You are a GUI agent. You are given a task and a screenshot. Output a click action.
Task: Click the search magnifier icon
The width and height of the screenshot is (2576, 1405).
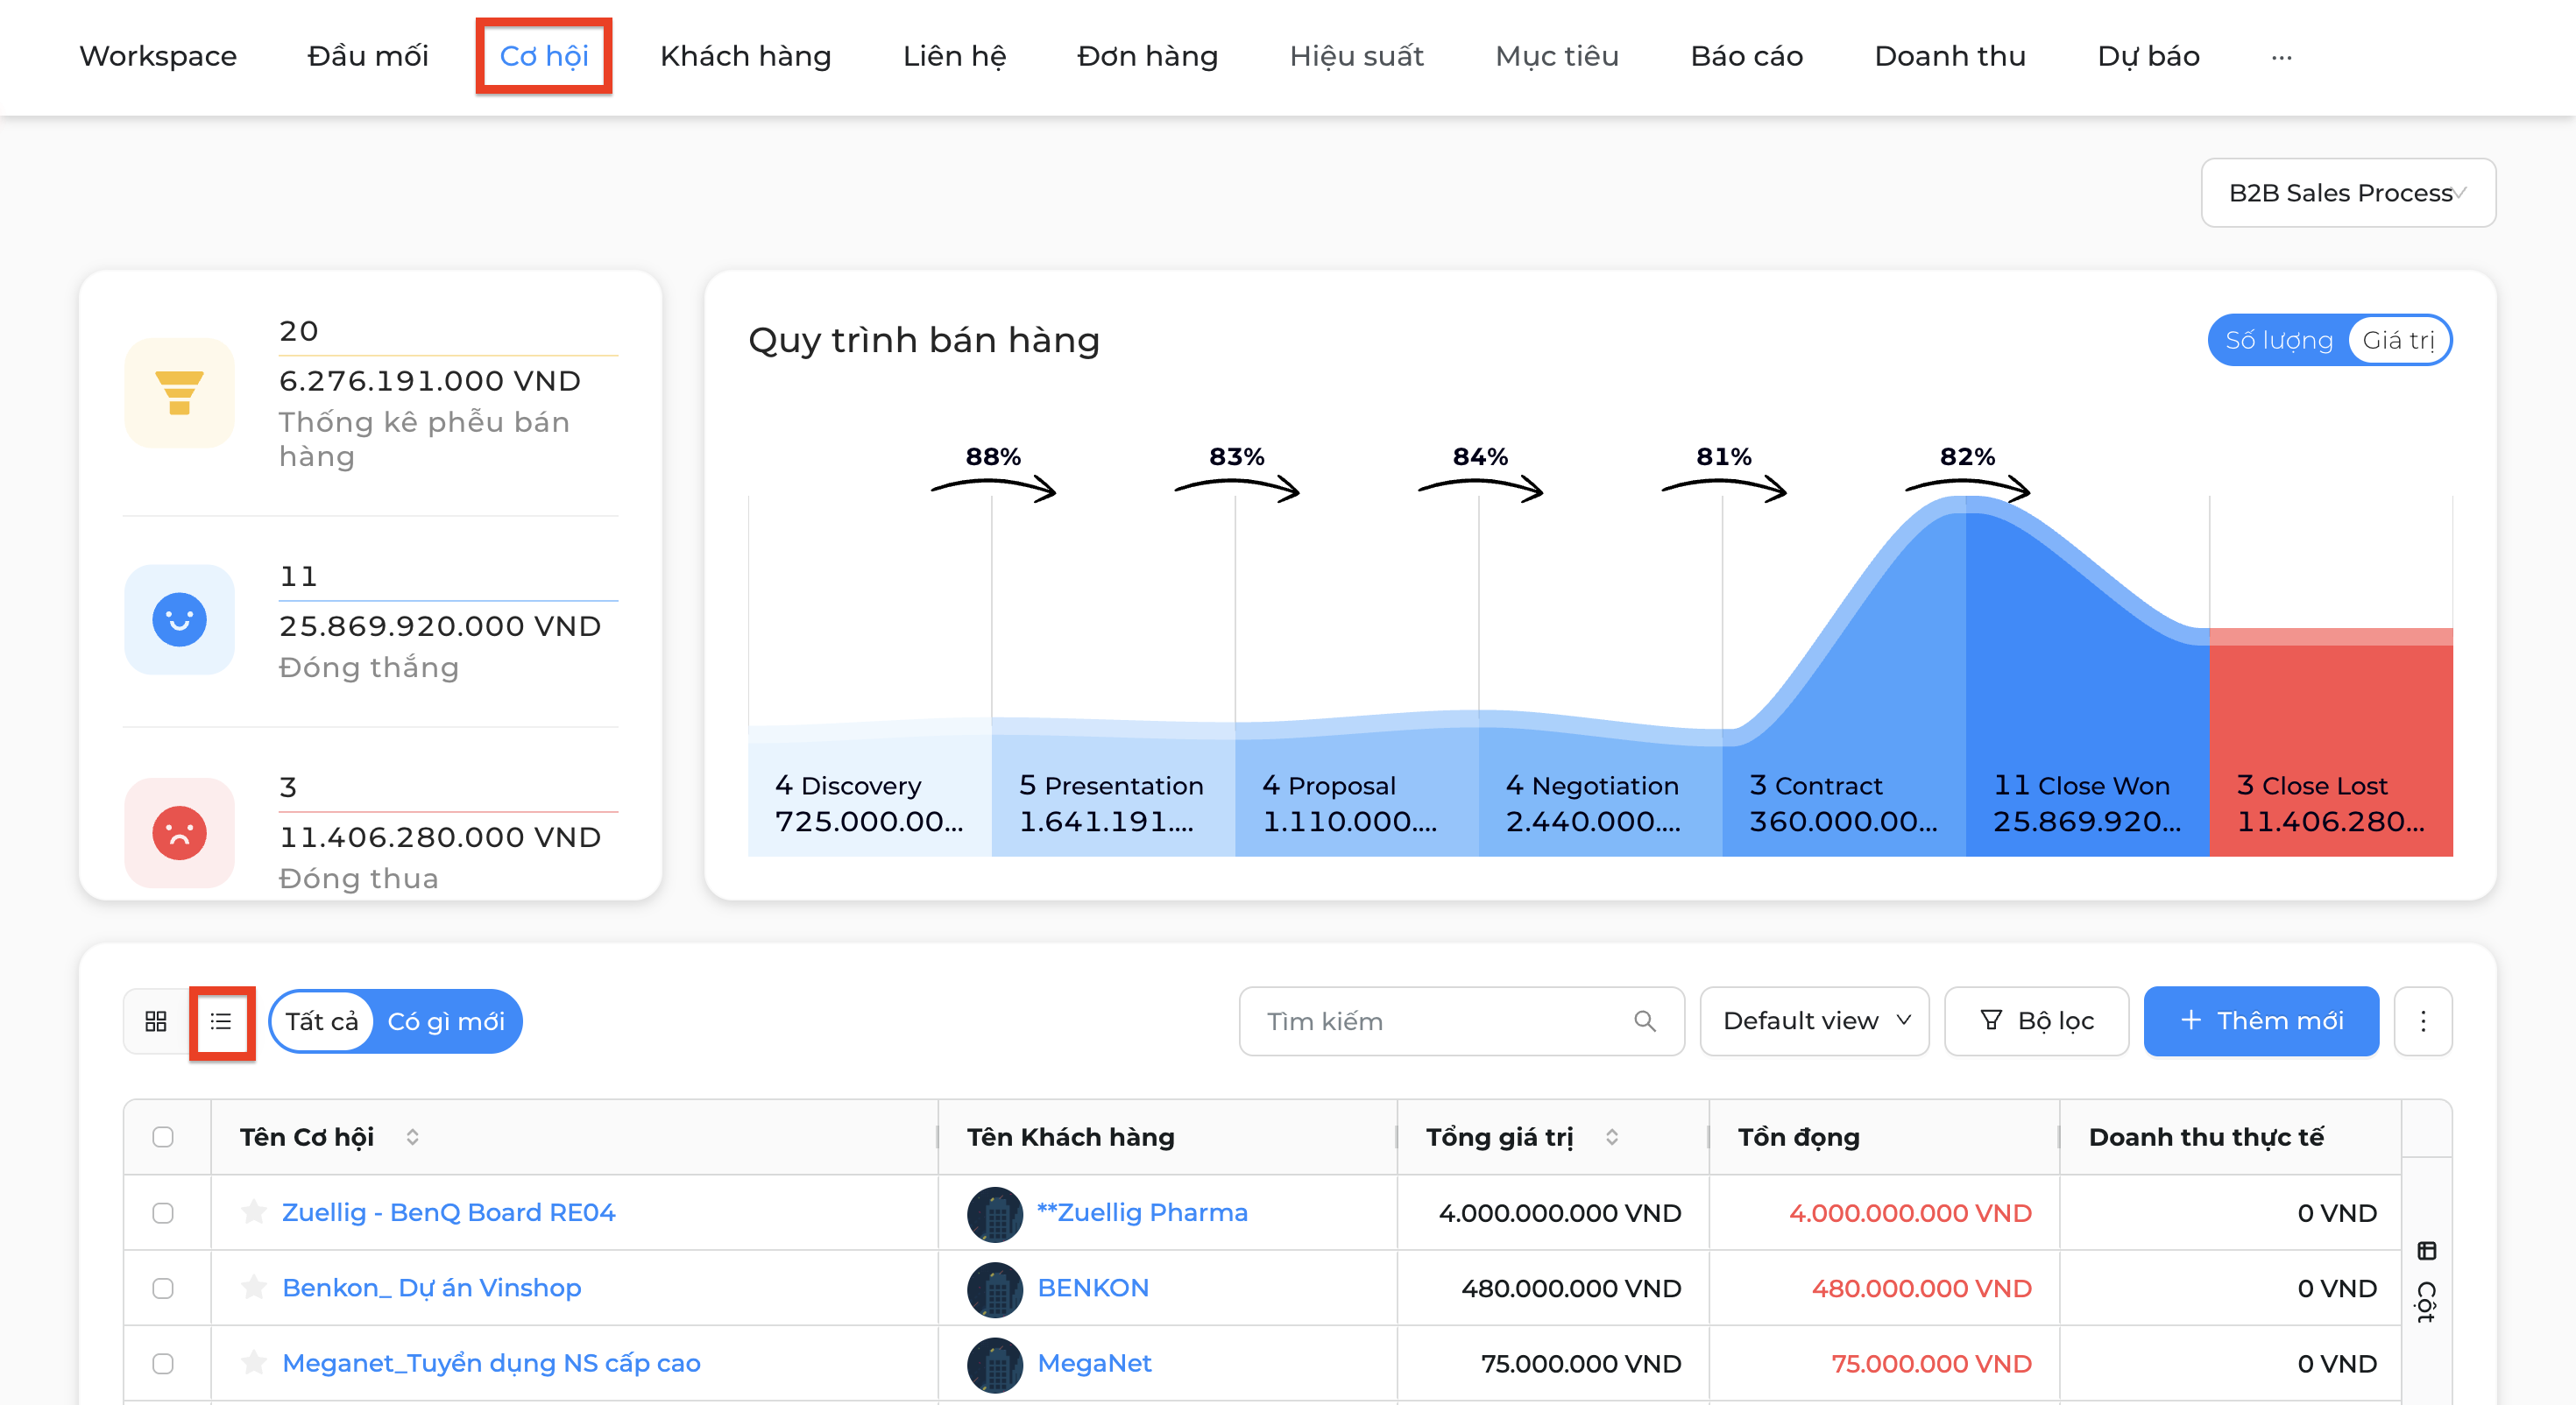pos(1645,1021)
